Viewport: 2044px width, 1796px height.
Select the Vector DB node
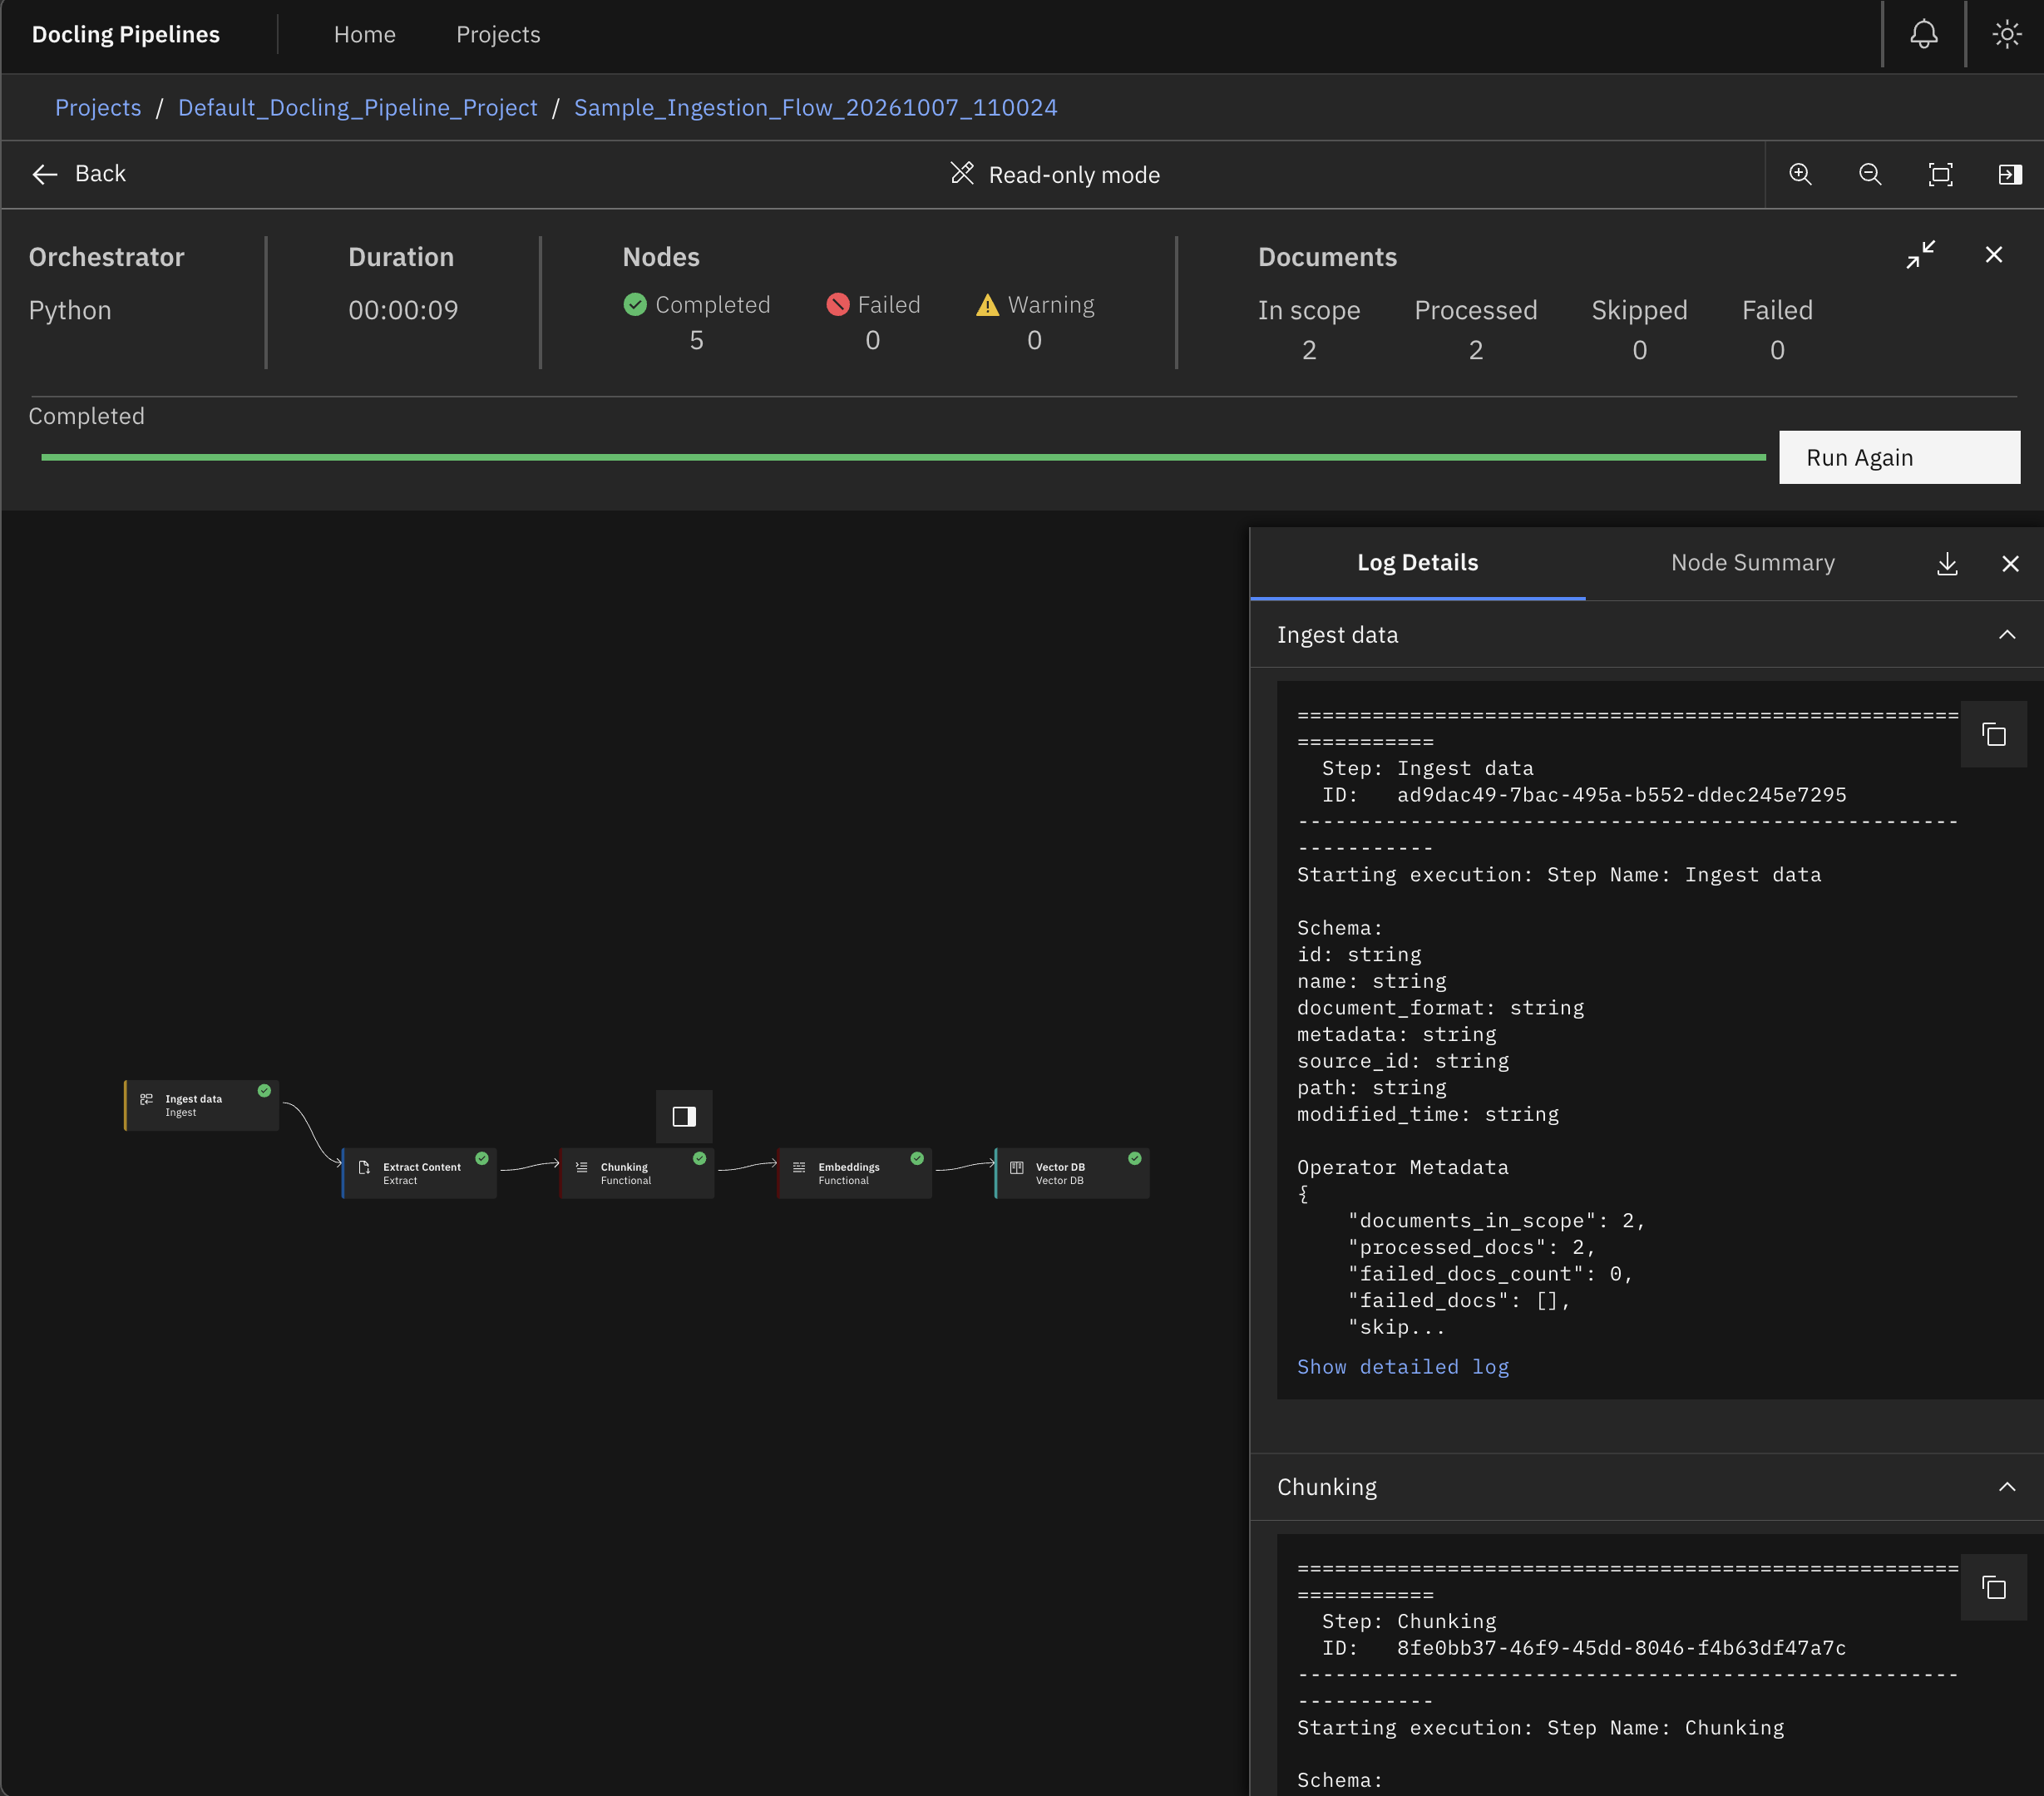(1072, 1173)
